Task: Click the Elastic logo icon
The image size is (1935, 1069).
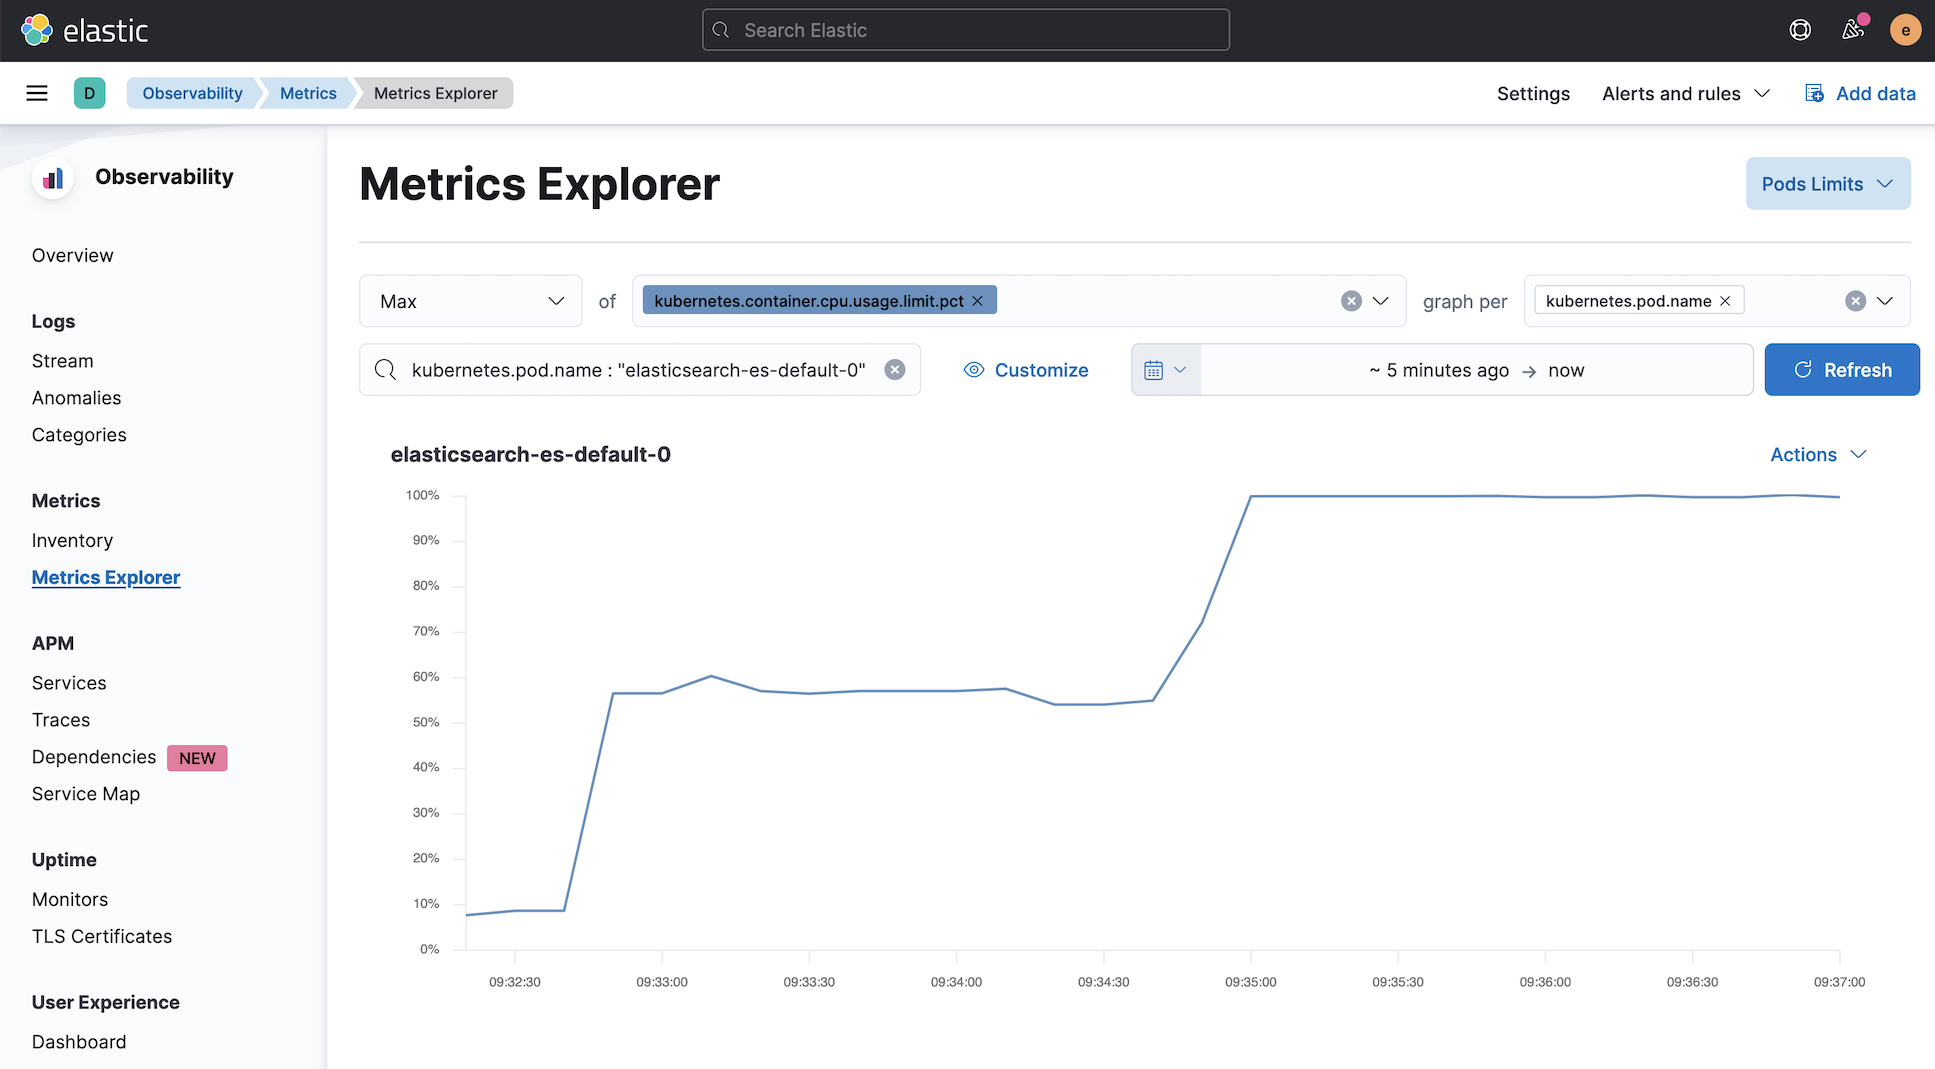Action: coord(37,30)
